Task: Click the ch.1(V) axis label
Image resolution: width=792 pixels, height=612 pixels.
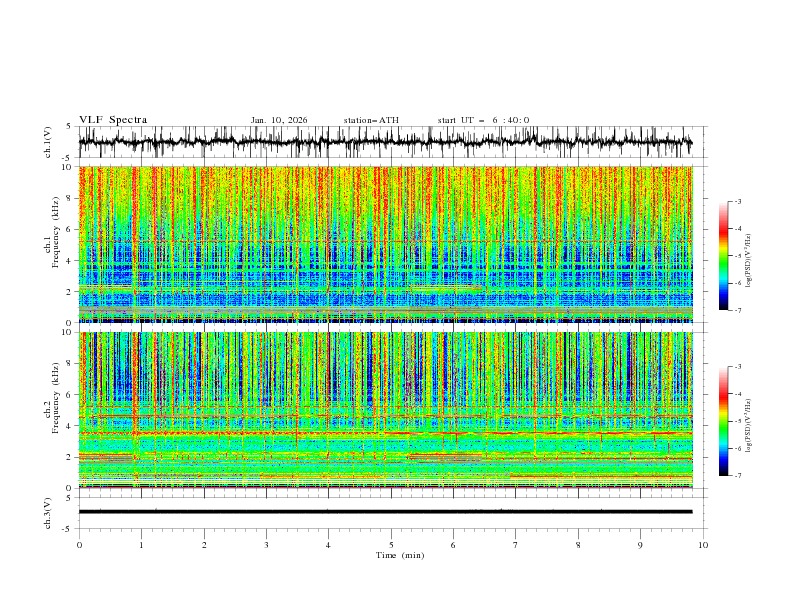Action: pos(47,143)
